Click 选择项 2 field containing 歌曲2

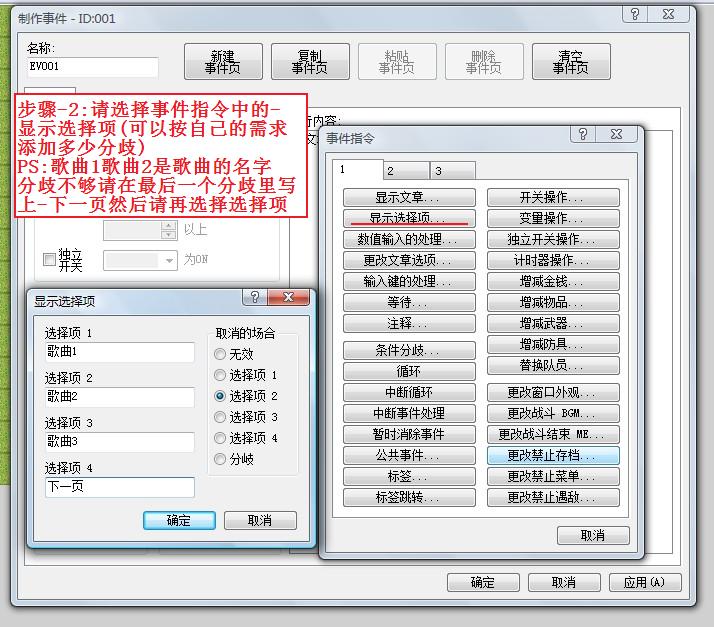(x=120, y=397)
